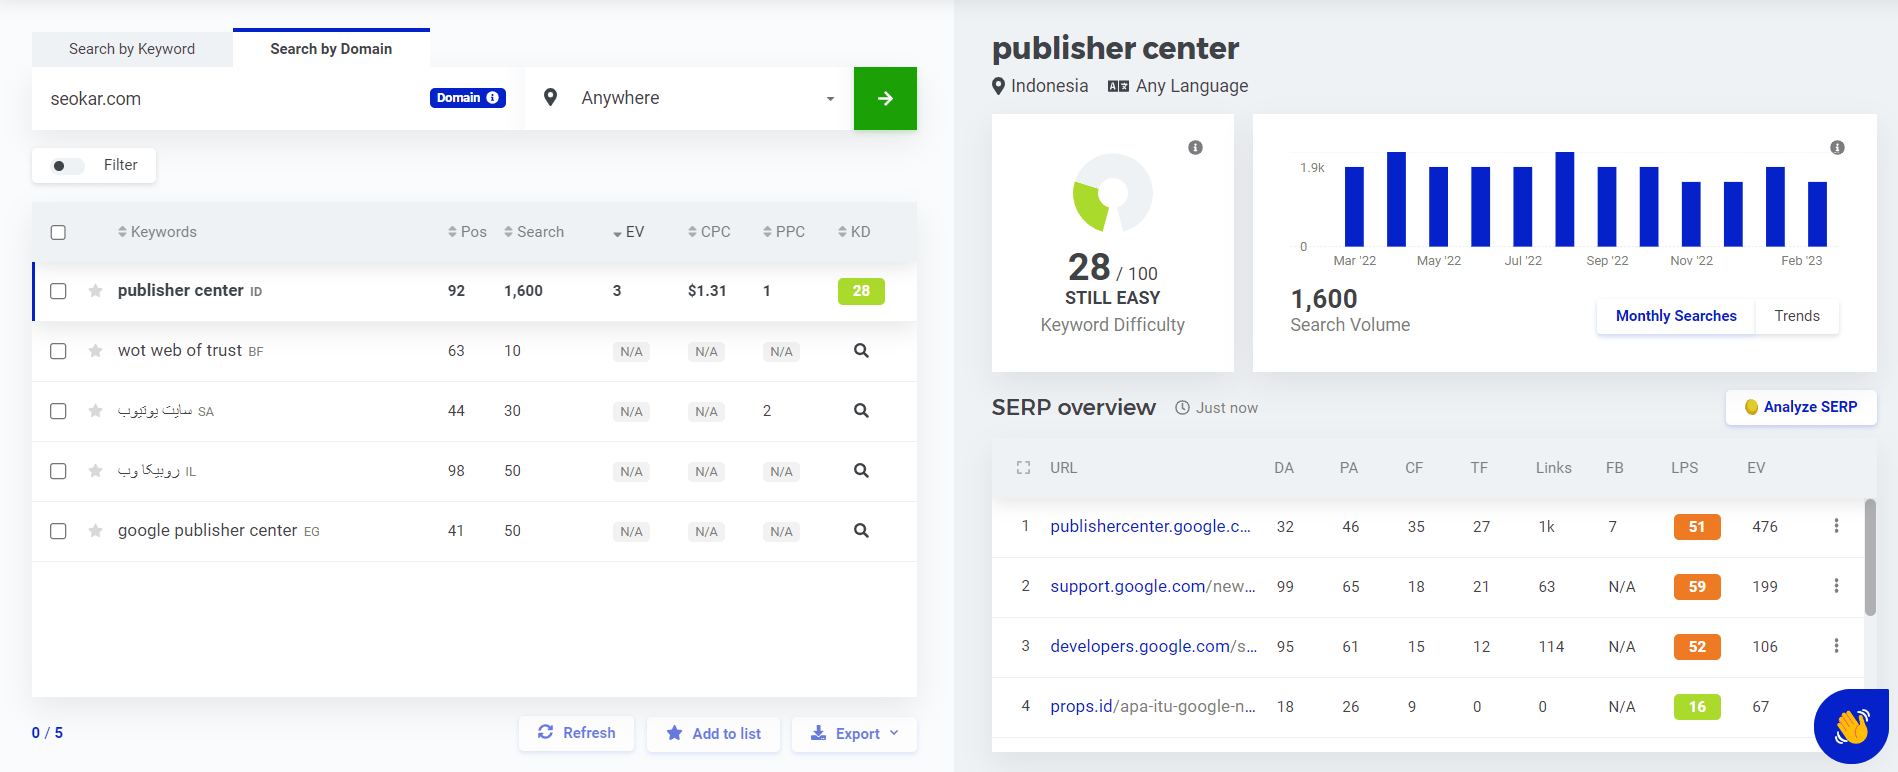Viewport: 1898px width, 772px height.
Task: Switch to Trends tab
Action: tap(1797, 316)
